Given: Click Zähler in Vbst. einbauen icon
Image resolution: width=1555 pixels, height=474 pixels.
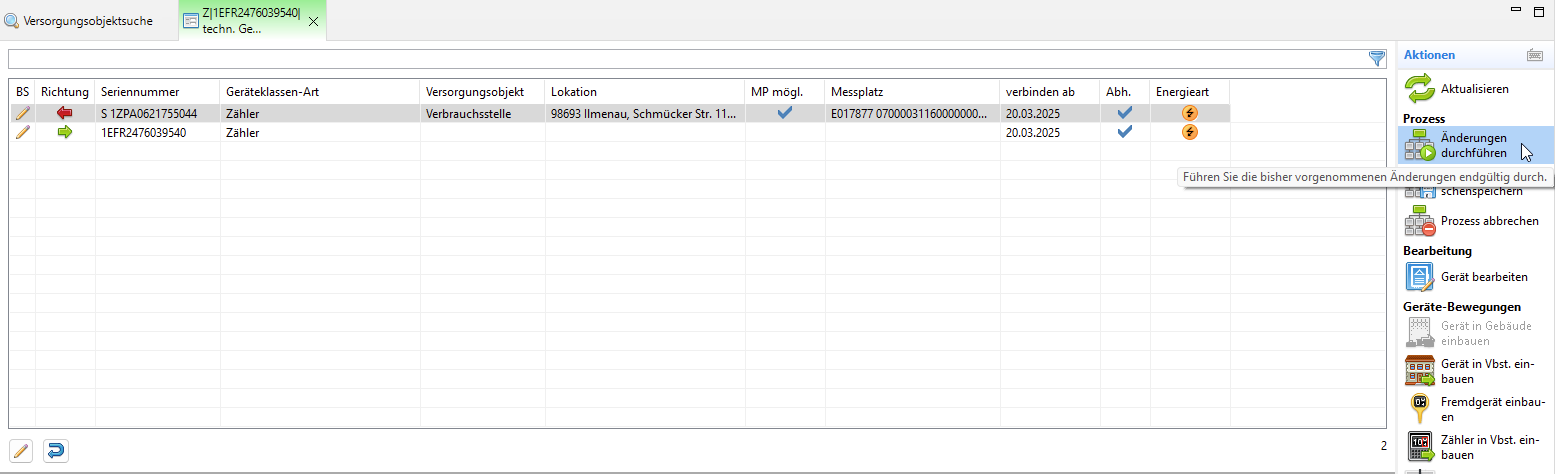Looking at the screenshot, I should pos(1420,447).
